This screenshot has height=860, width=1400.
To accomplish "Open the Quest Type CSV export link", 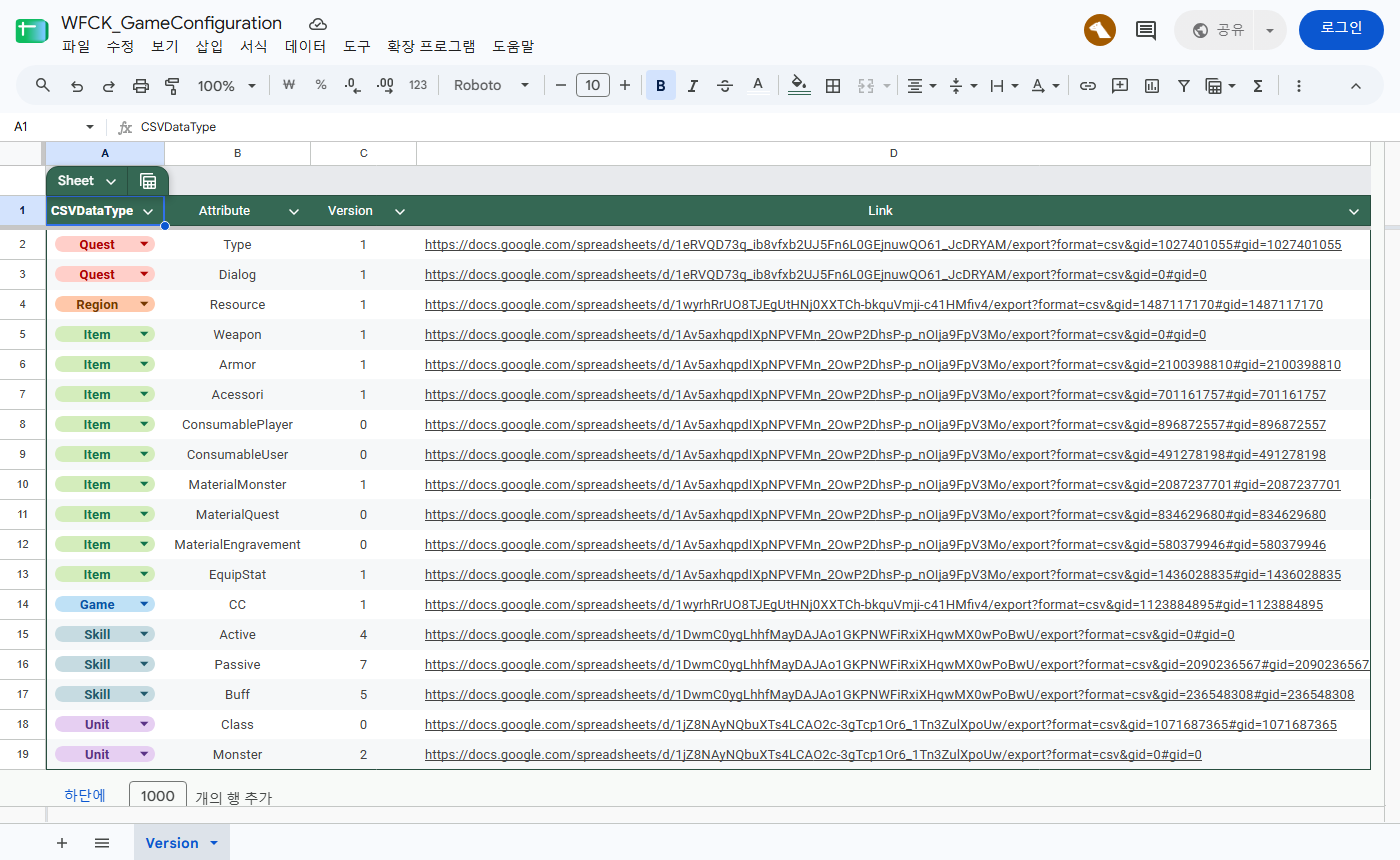I will point(883,245).
